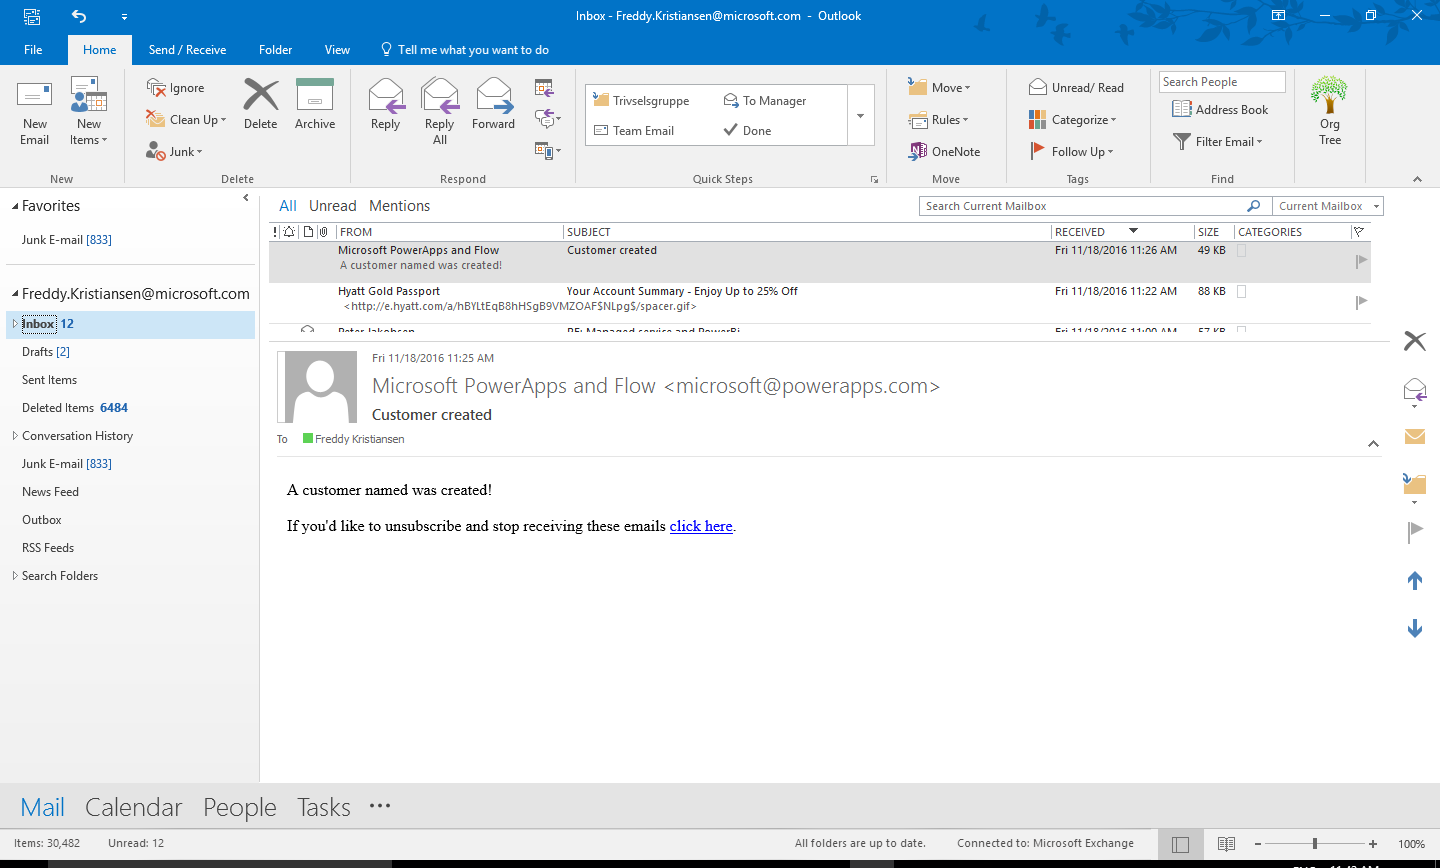Tick category box for Customer created email

[x=1242, y=251]
